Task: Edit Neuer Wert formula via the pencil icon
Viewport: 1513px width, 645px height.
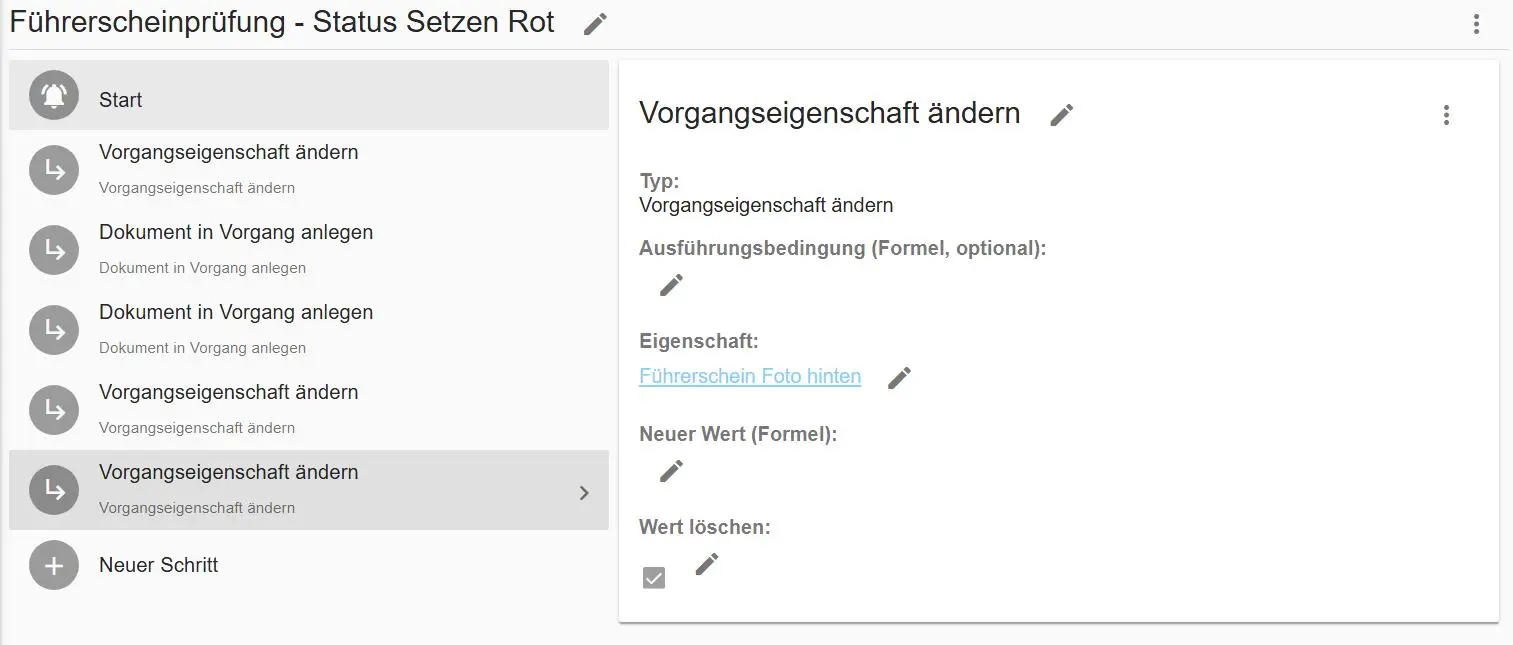Action: point(671,470)
